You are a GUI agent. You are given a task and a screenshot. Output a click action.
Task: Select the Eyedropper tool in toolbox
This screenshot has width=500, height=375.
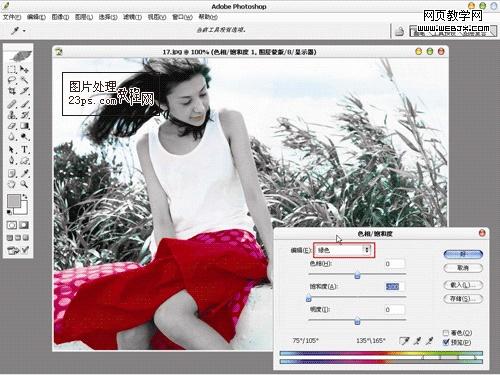(x=24, y=173)
